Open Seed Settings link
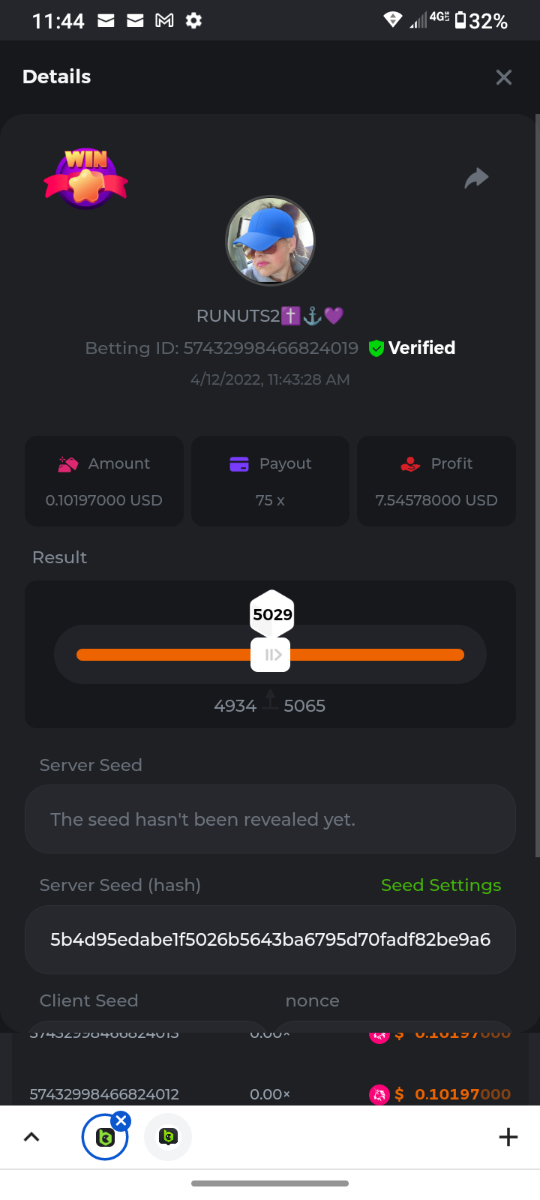The width and height of the screenshot is (540, 1200). click(x=441, y=885)
